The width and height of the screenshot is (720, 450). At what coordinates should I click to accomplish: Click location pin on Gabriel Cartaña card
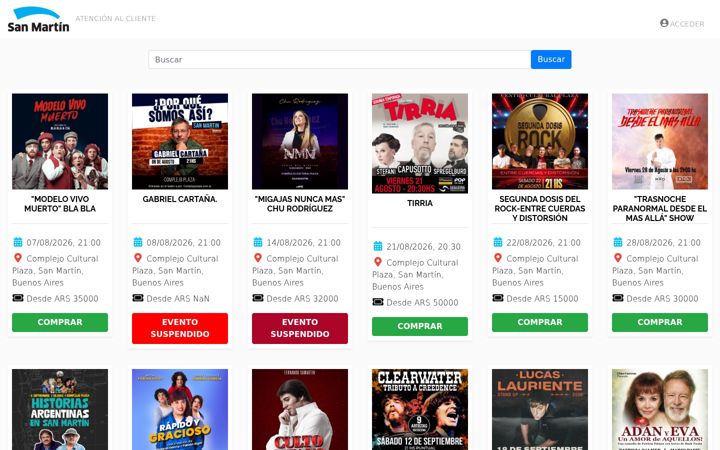(138, 258)
